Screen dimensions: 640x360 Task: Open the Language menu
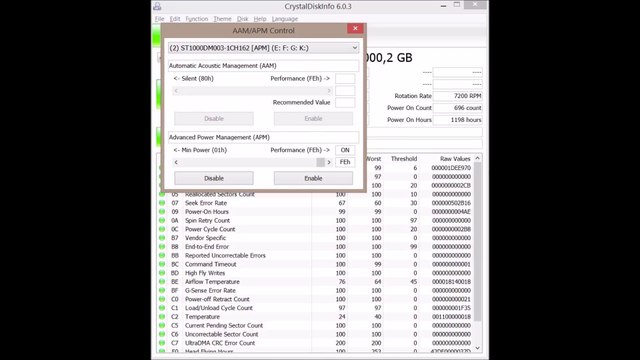(285, 19)
